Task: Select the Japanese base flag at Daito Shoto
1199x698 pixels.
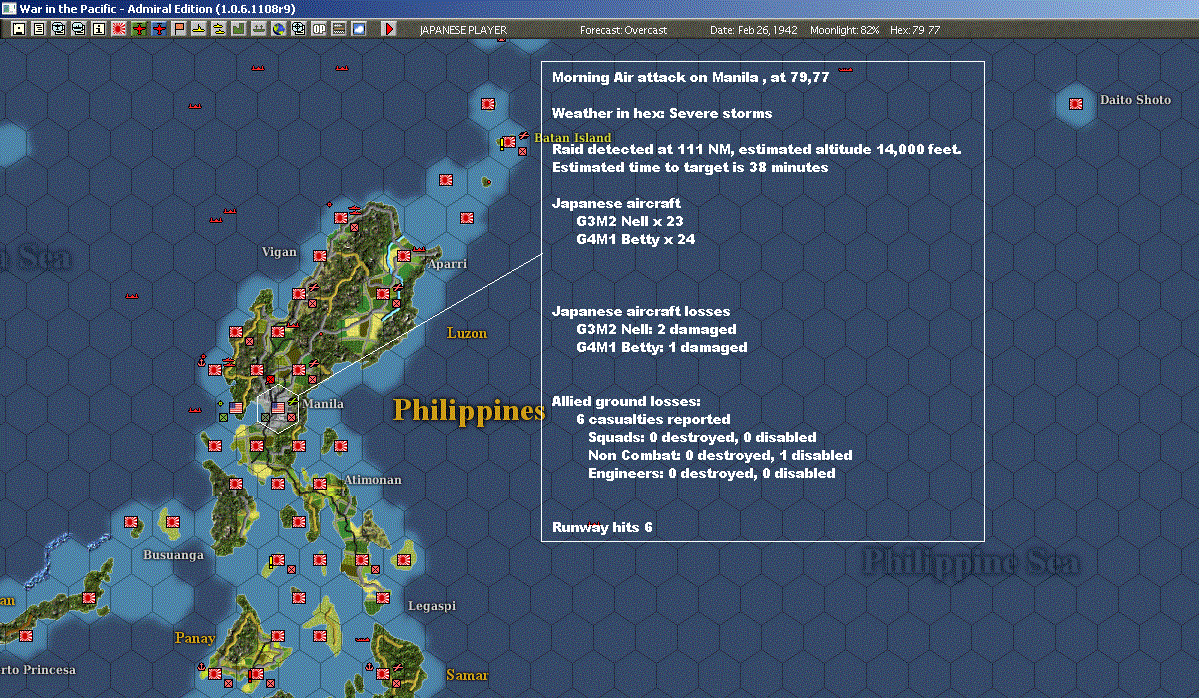Action: tap(1076, 104)
